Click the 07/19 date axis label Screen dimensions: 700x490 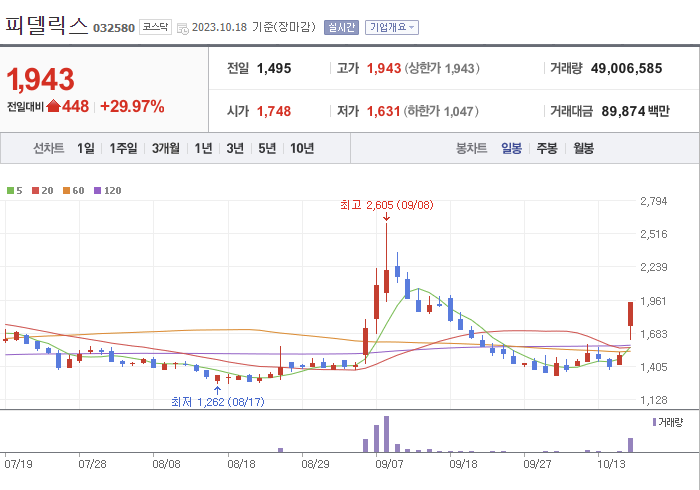coord(18,464)
